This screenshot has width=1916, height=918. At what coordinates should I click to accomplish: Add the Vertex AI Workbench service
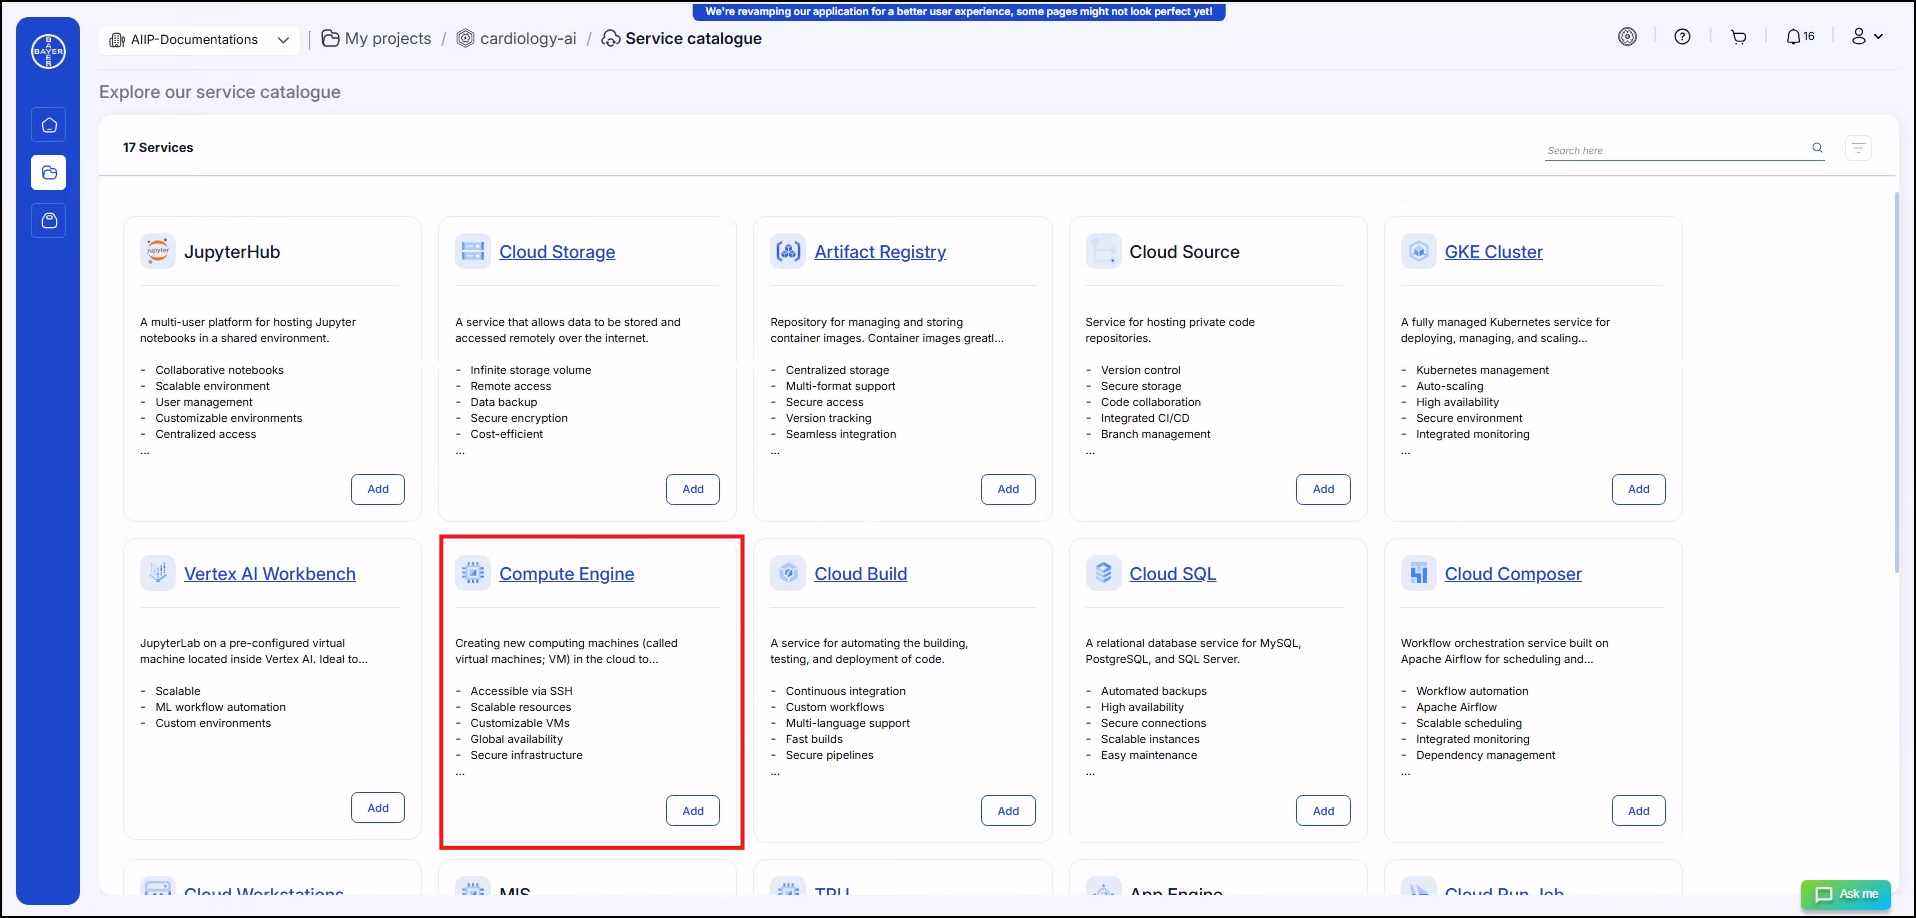pyautogui.click(x=378, y=808)
